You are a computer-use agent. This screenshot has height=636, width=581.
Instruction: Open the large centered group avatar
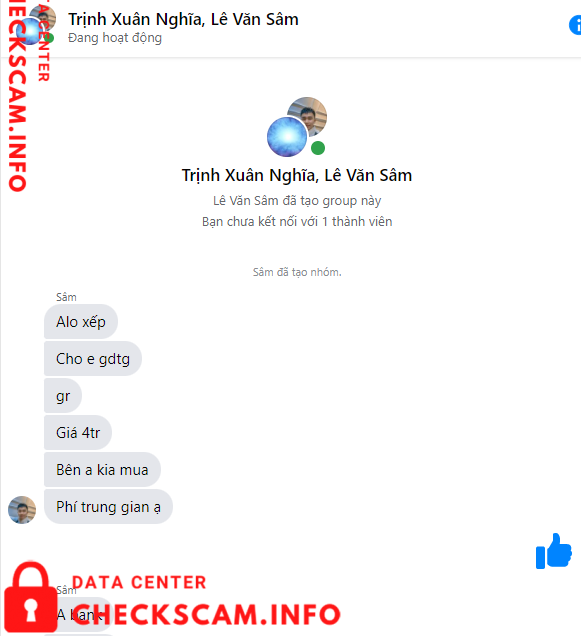point(297,127)
